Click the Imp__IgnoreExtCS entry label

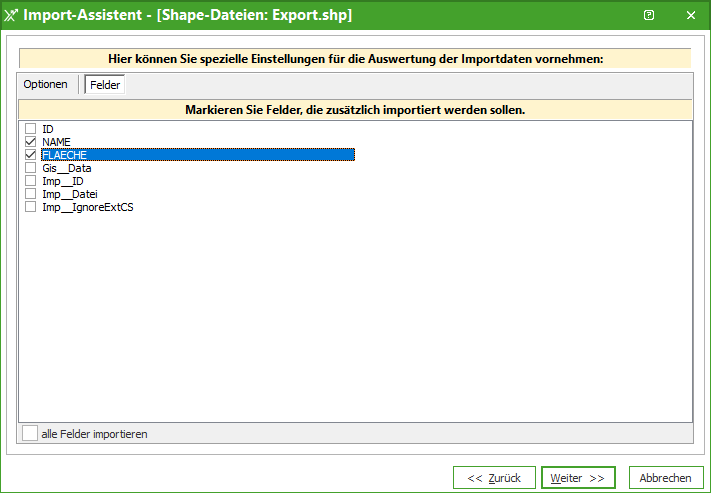coord(87,207)
